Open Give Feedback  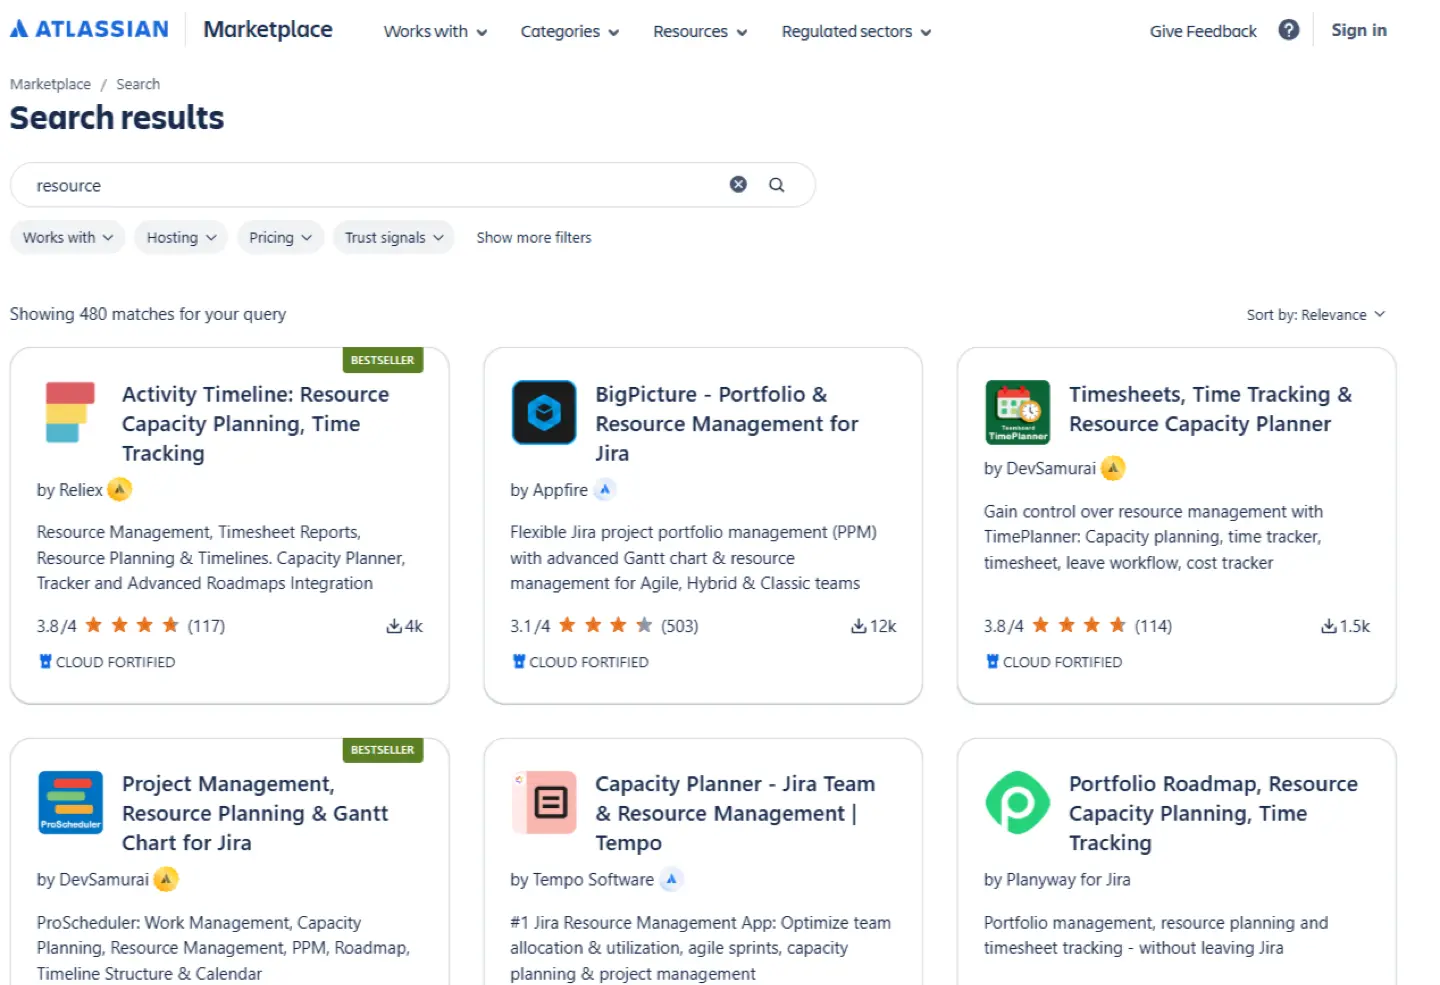[x=1203, y=31]
